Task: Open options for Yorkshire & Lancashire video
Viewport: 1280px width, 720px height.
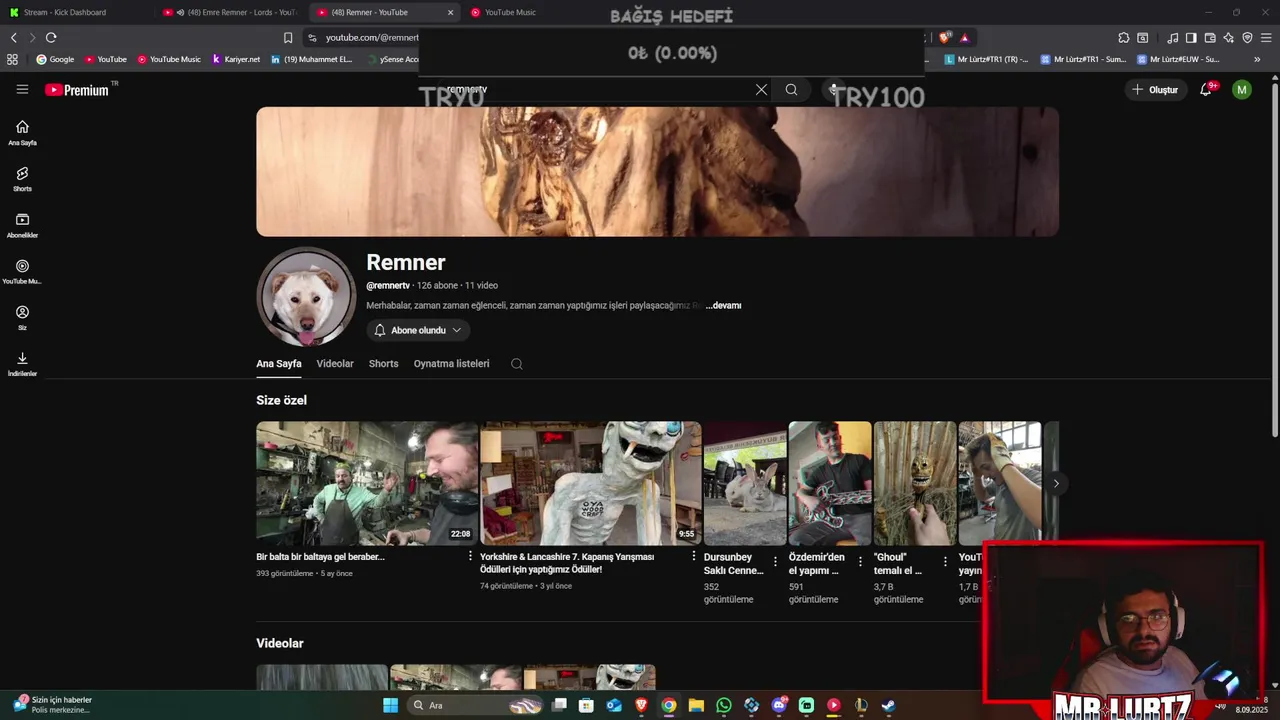Action: click(694, 557)
